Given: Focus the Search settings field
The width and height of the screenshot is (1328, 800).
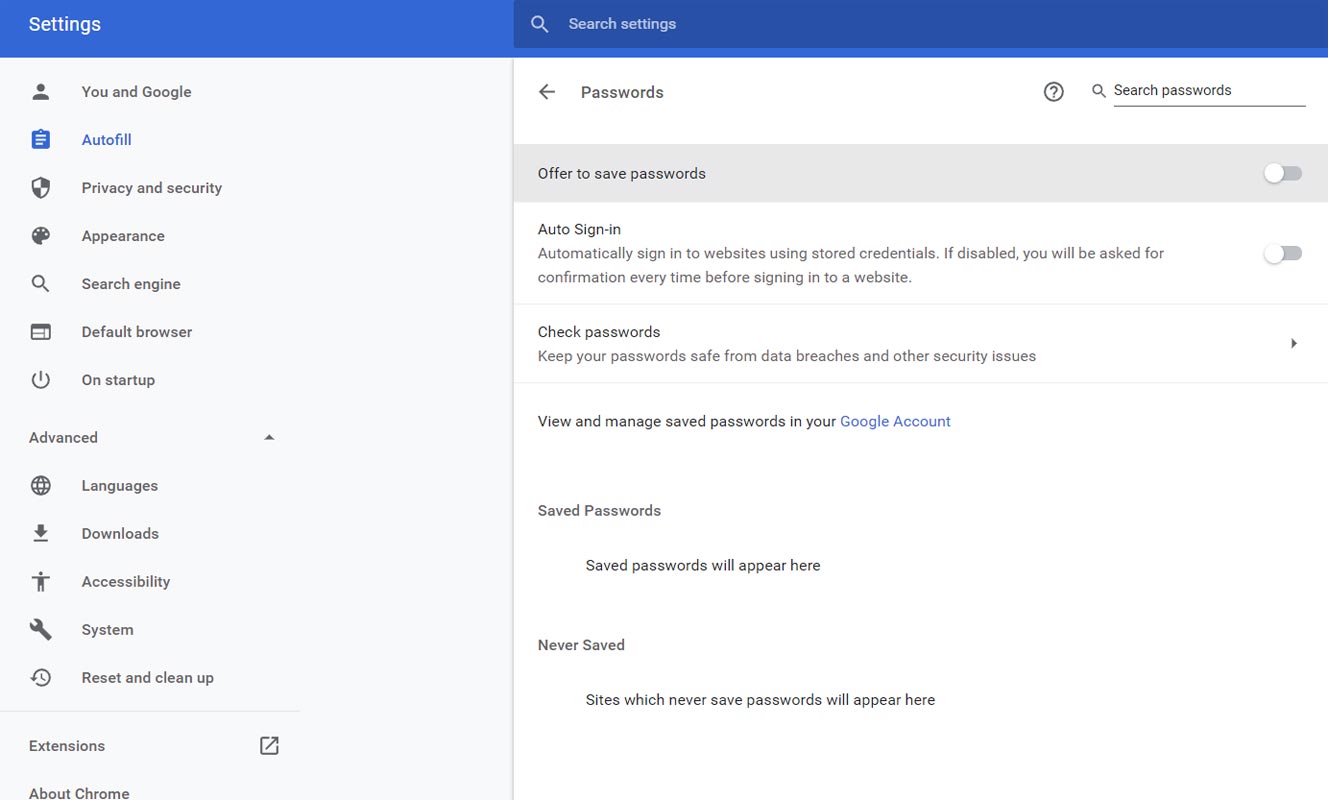Looking at the screenshot, I should pyautogui.click(x=920, y=24).
